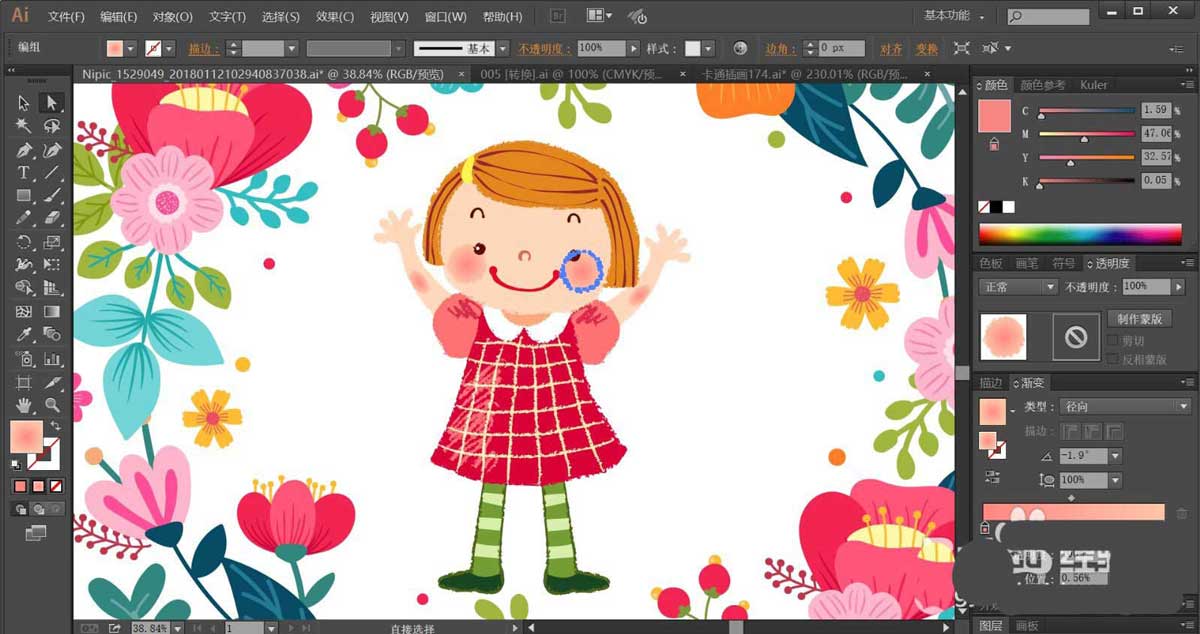The height and width of the screenshot is (634, 1200).
Task: Click the 变换 transform link
Action: [x=927, y=48]
